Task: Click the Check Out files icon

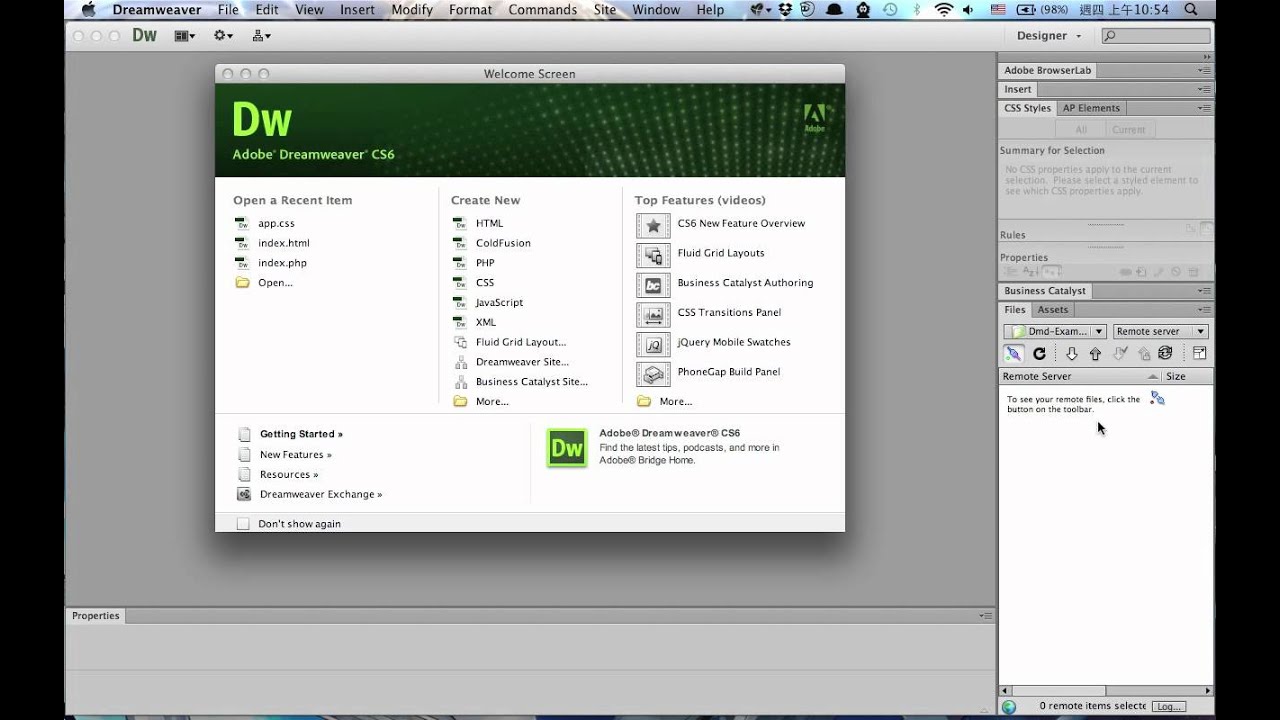Action: (1120, 354)
